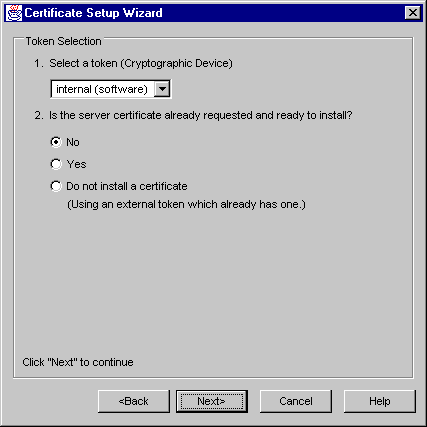Click the Certificate Setup Wizard title bar text
427x427 pixels.
coord(93,13)
